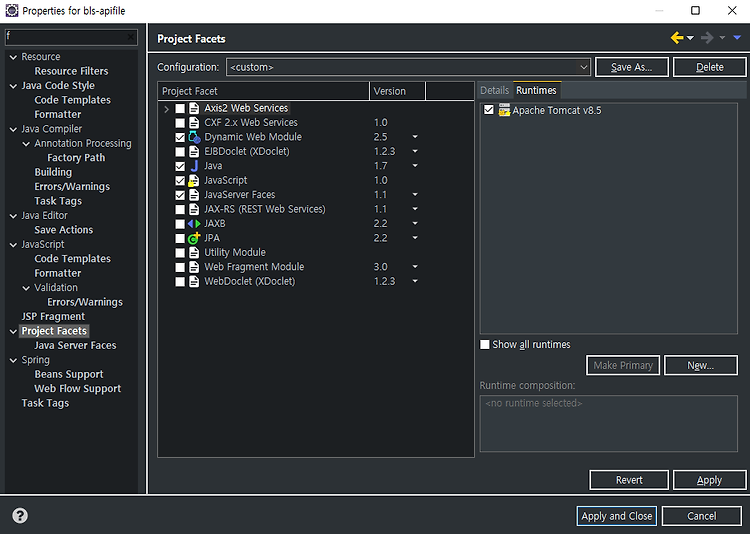Toggle the Apache Tomcat v8.5 runtime checkbox
Image resolution: width=750 pixels, height=534 pixels.
point(488,110)
